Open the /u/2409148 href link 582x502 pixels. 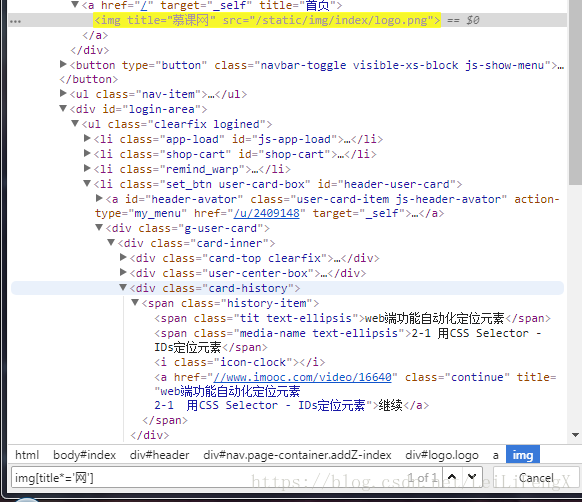coord(266,213)
